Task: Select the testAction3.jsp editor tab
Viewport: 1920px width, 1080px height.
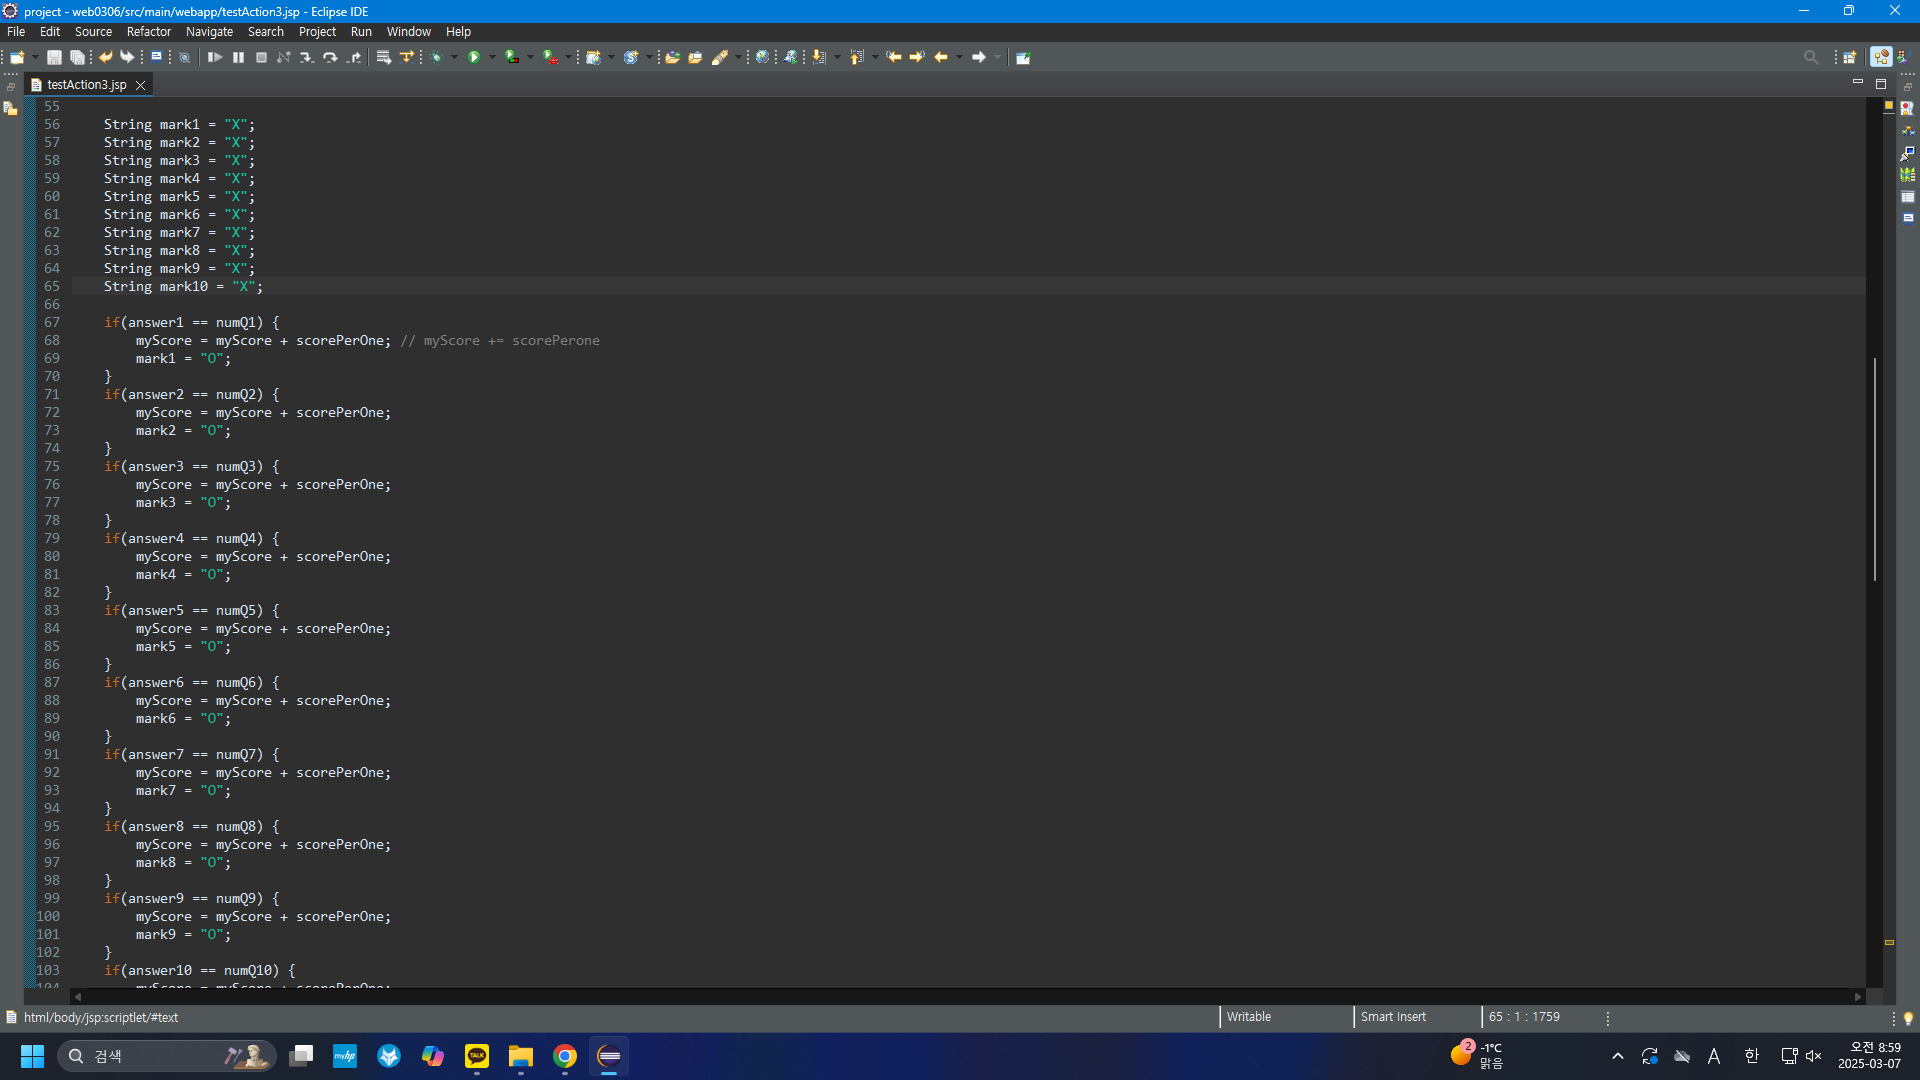Action: (x=86, y=85)
